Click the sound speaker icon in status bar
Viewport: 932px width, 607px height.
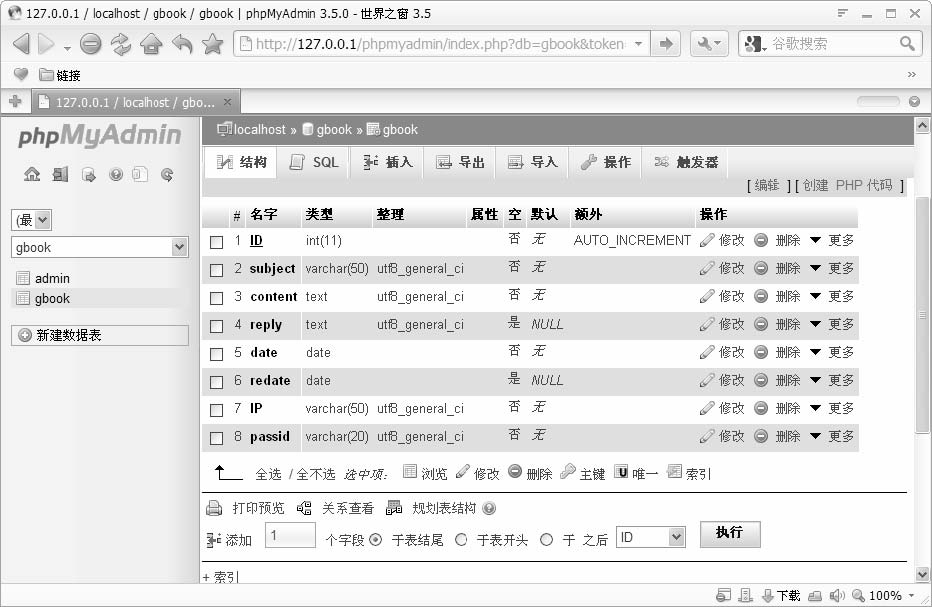point(837,595)
